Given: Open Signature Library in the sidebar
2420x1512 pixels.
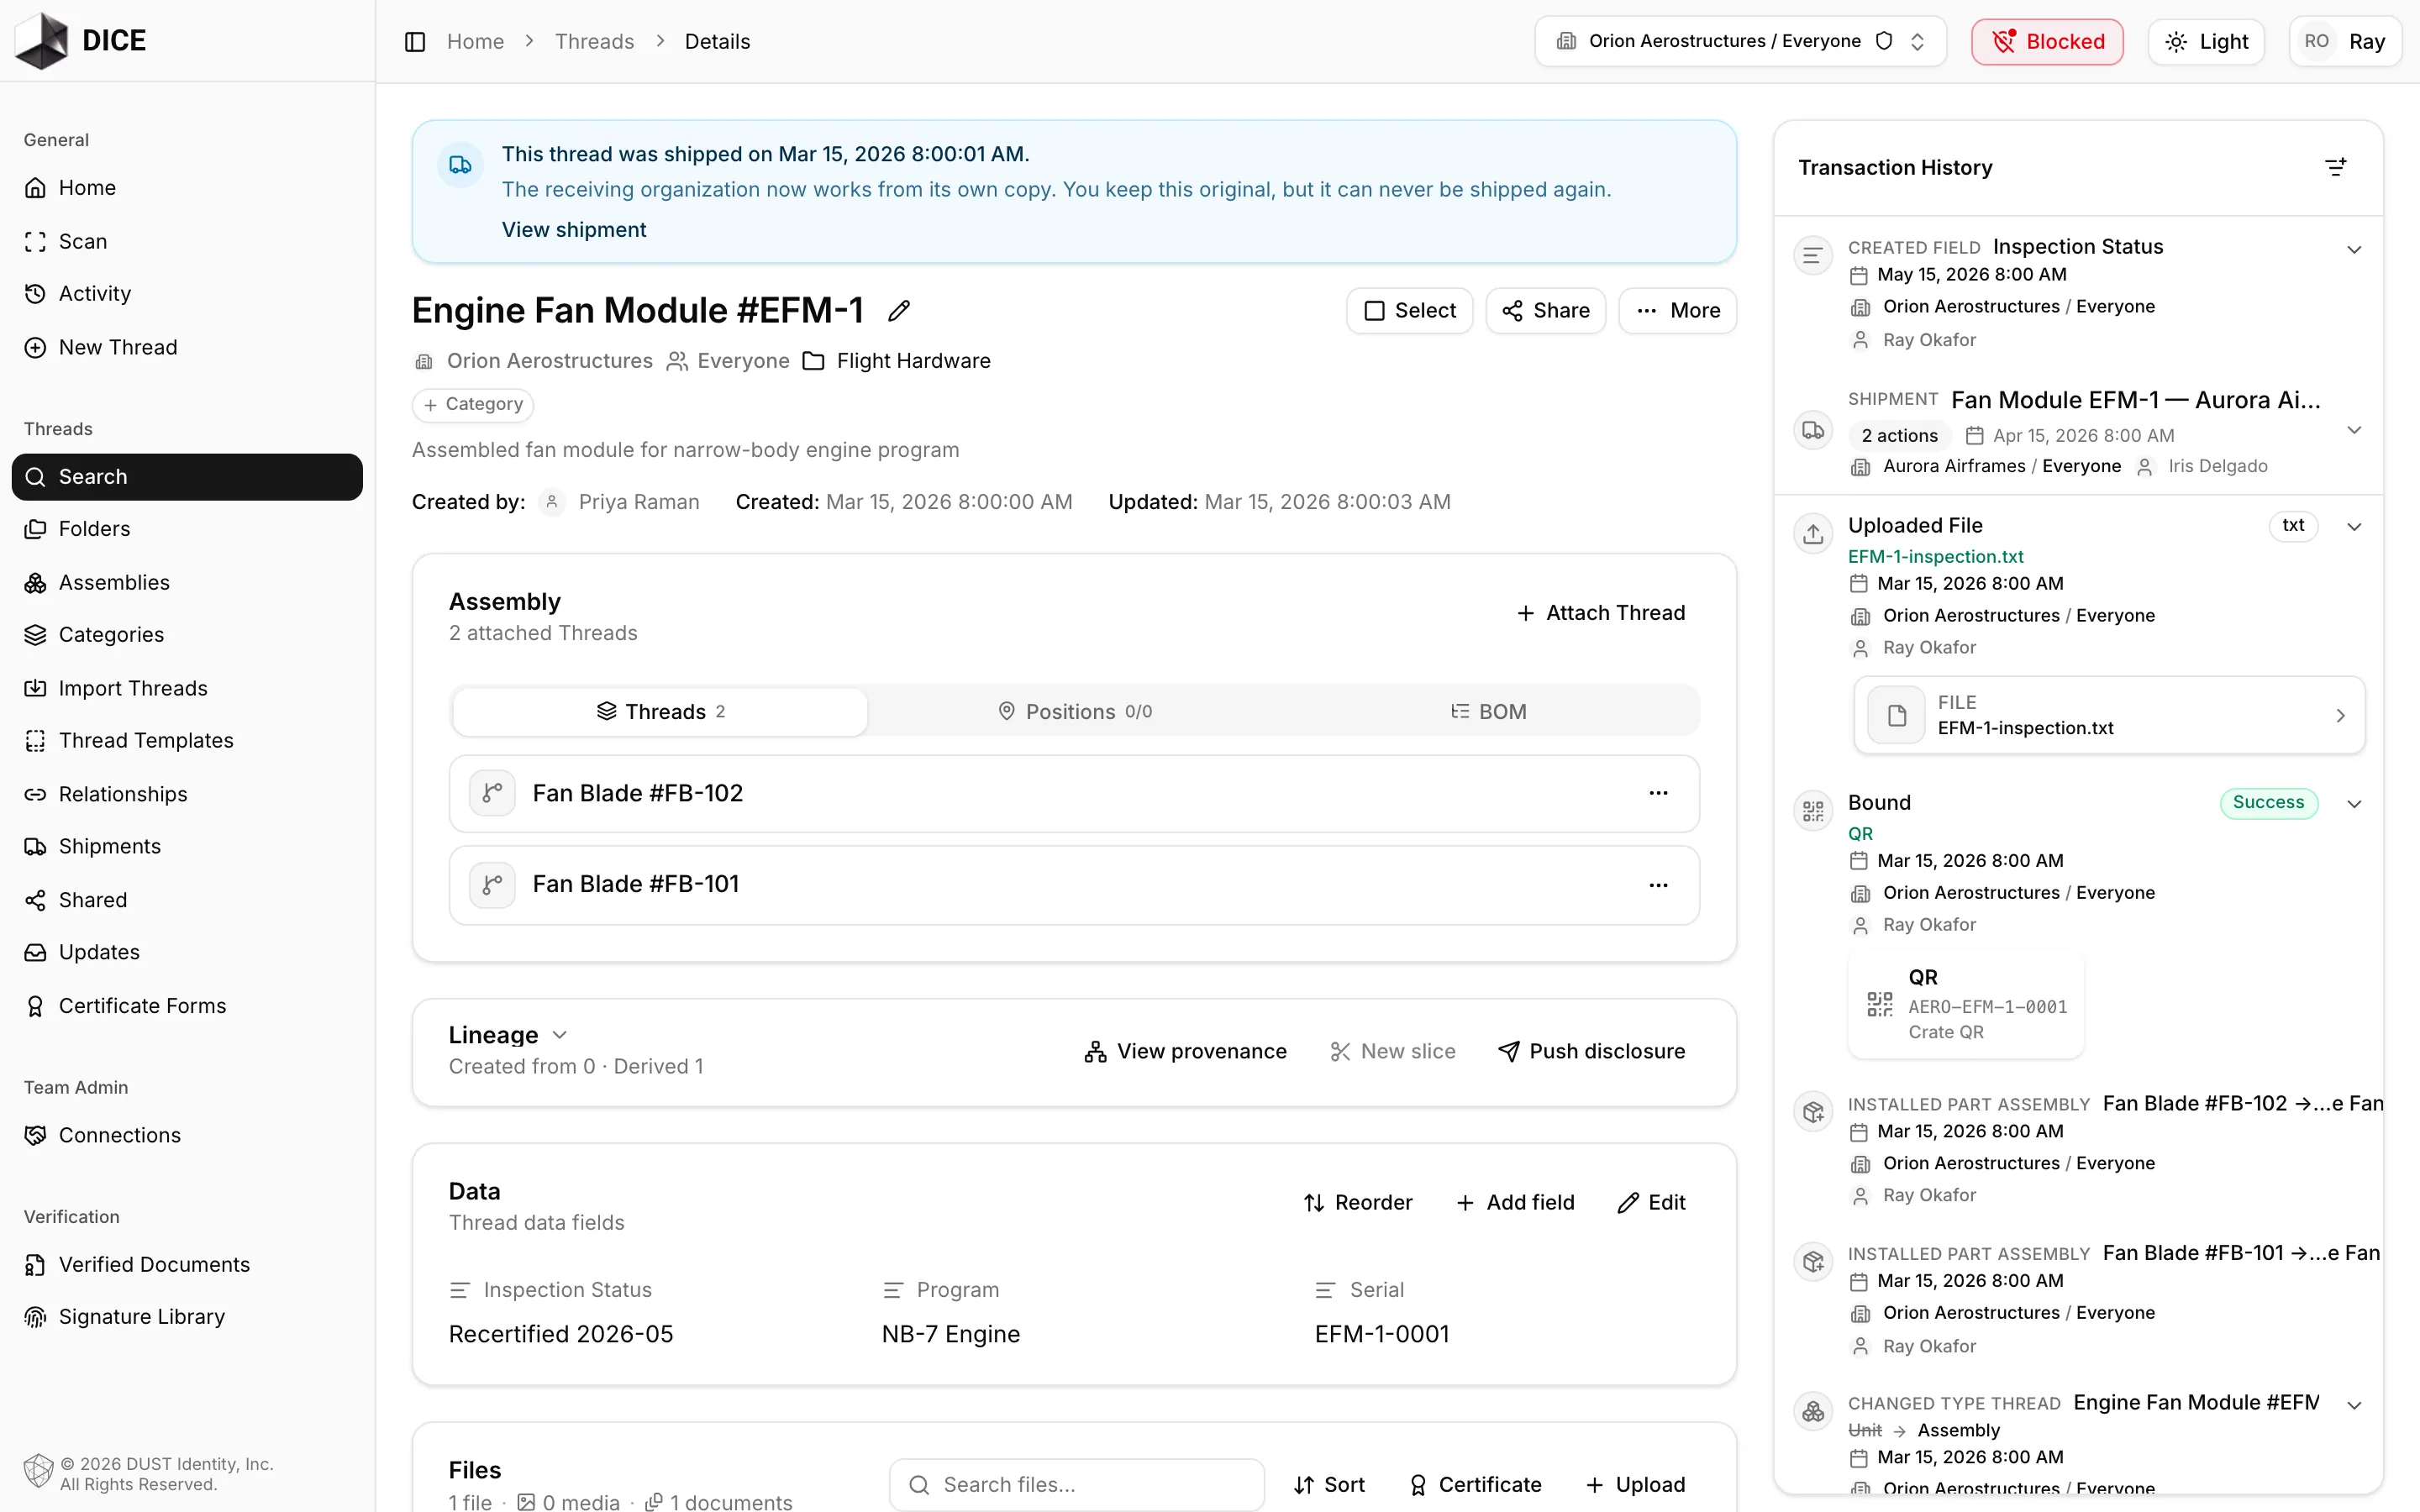Looking at the screenshot, I should (187, 1317).
